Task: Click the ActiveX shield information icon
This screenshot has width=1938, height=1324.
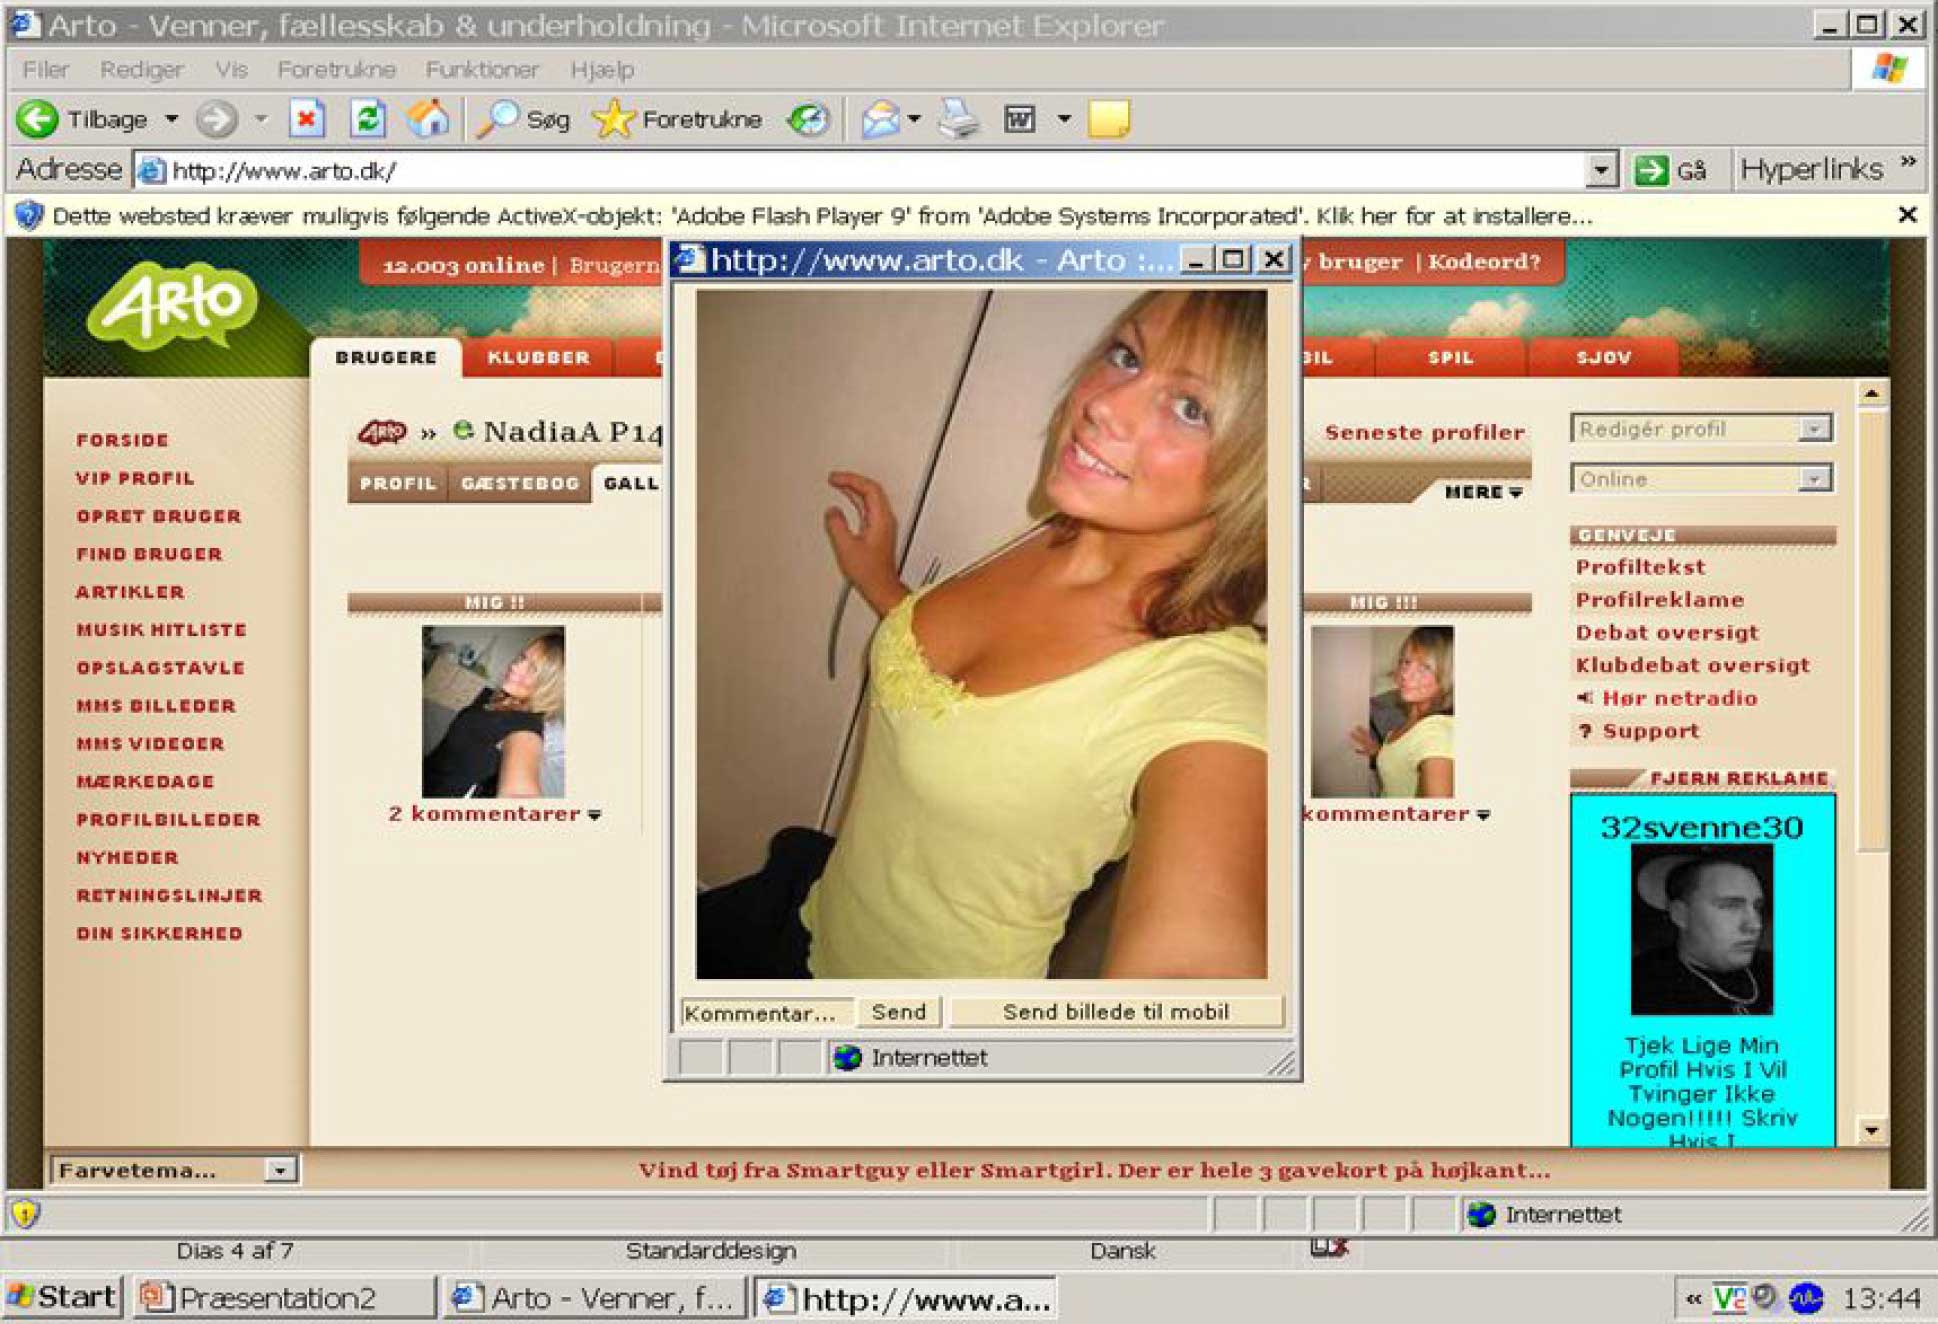Action: point(29,215)
